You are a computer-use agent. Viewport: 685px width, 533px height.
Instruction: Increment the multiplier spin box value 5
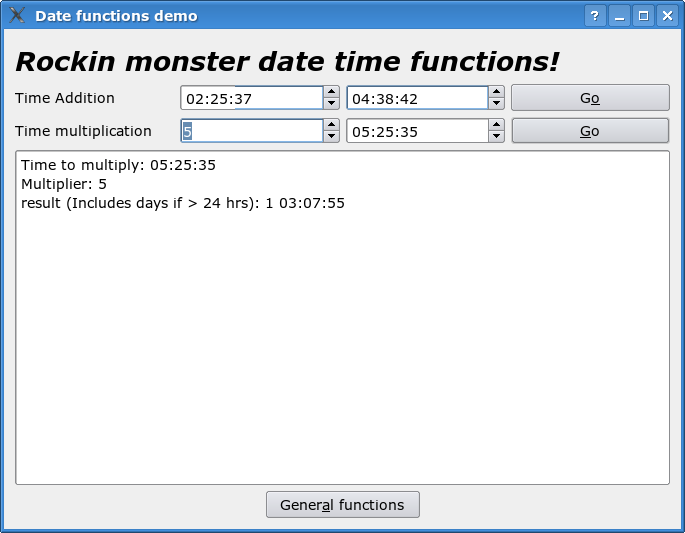331,125
